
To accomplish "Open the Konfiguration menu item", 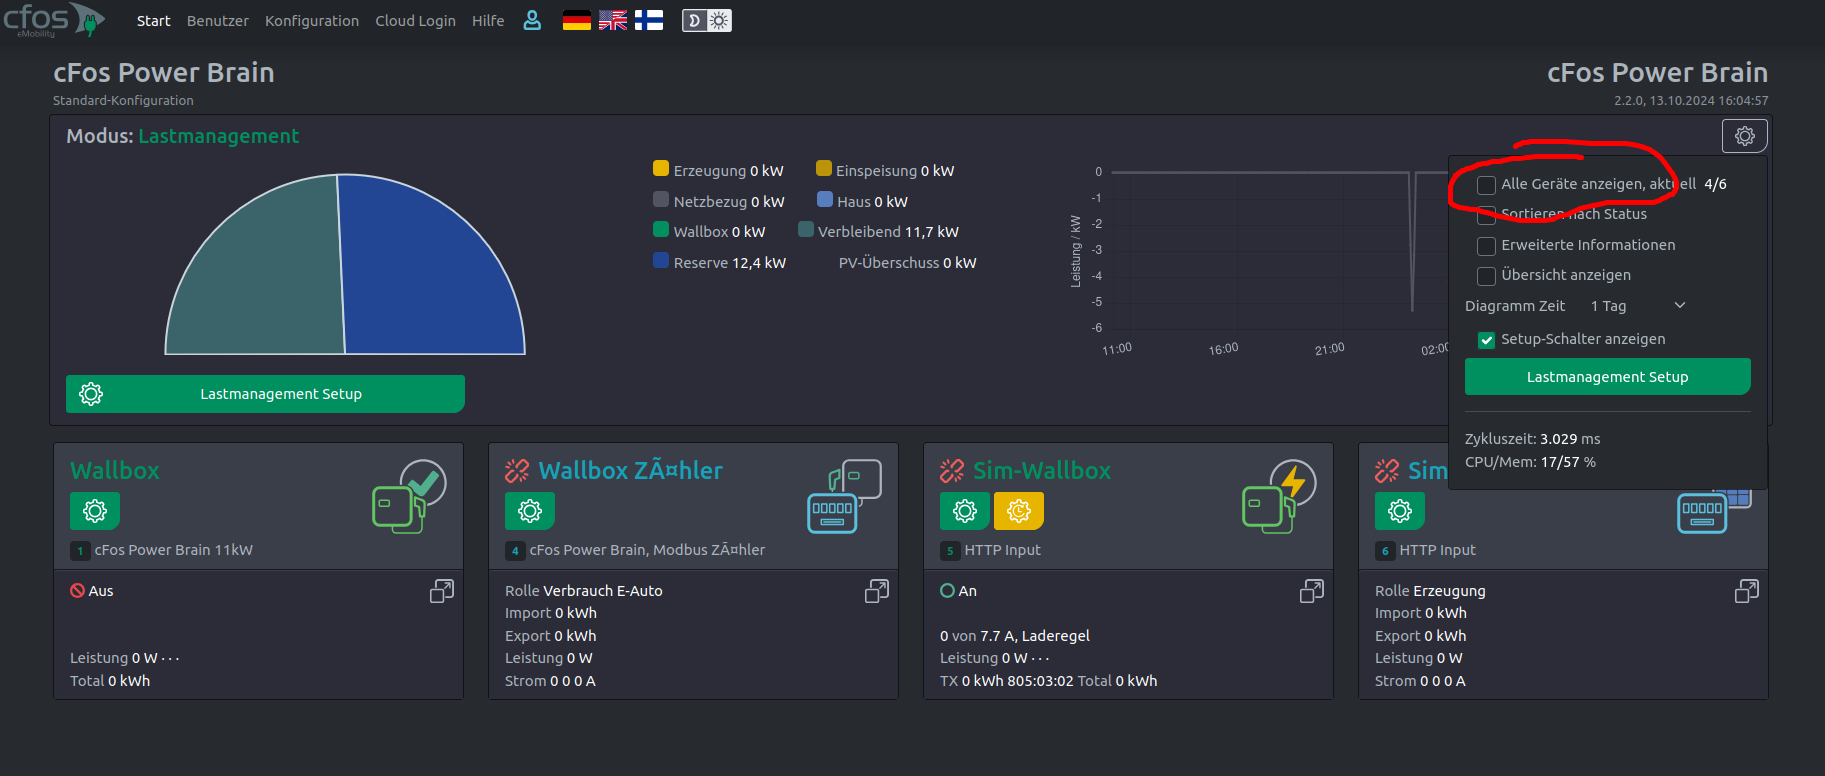I will tap(312, 21).
